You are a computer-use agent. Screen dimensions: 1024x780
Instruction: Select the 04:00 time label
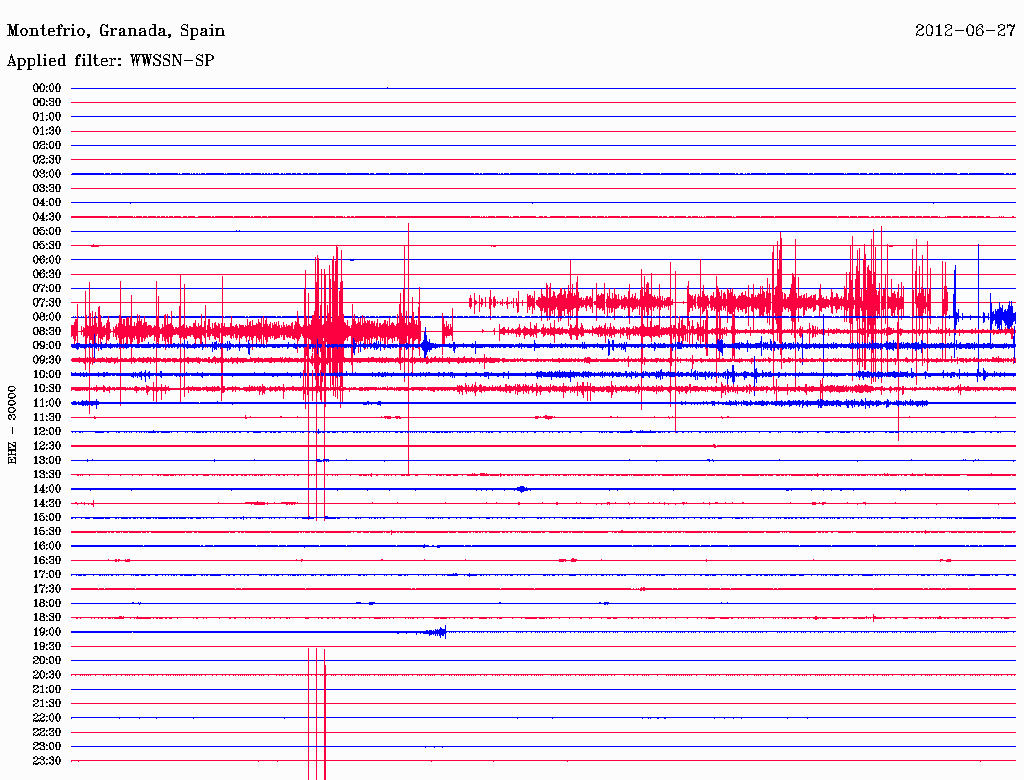[x=47, y=203]
